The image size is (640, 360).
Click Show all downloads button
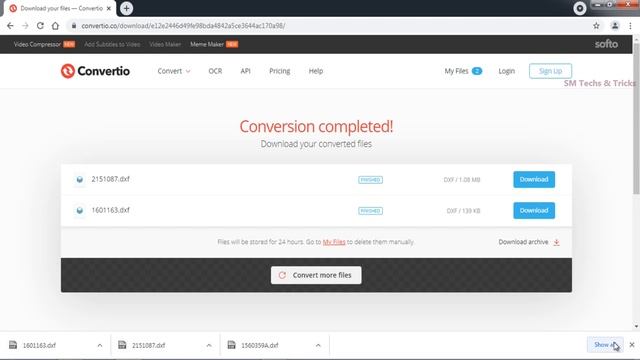point(605,345)
